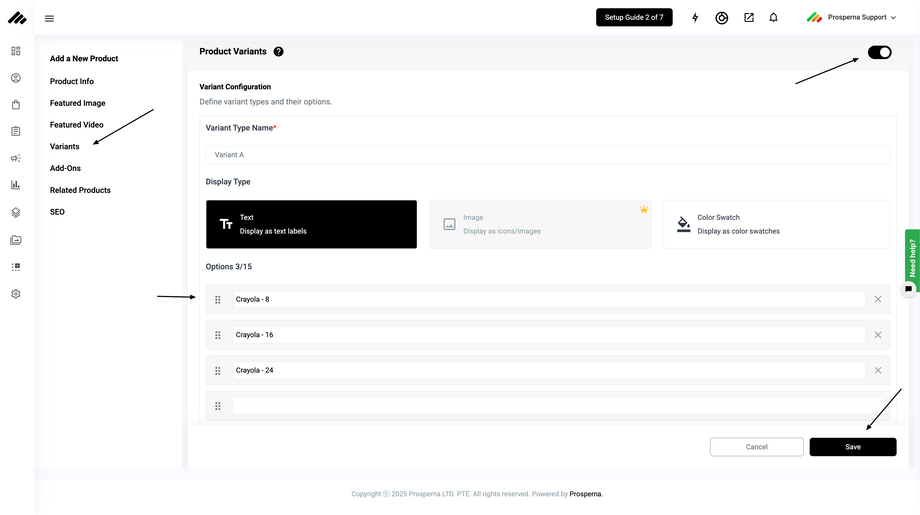
Task: Open the hamburger menu icon
Action: (x=49, y=18)
